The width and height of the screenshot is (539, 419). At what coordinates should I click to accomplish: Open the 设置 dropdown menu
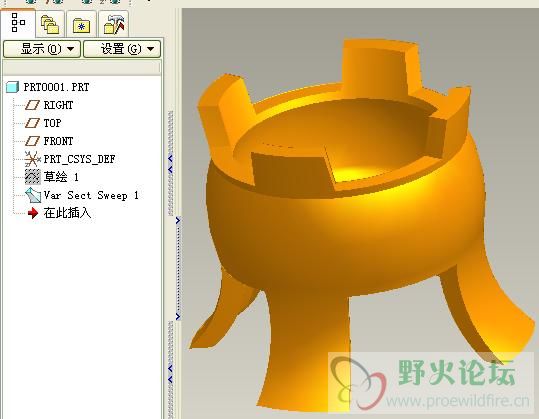click(x=122, y=49)
